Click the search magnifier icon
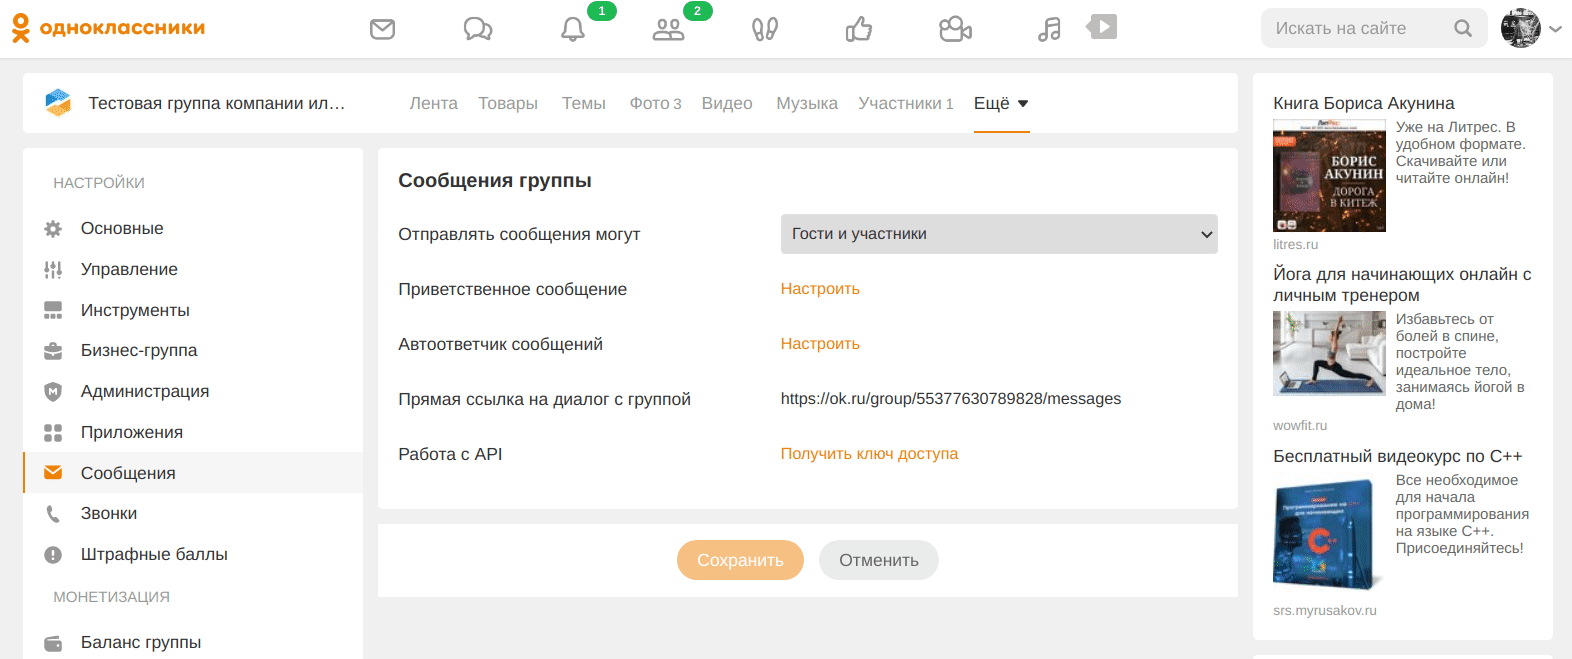This screenshot has height=659, width=1572. pos(1463,28)
